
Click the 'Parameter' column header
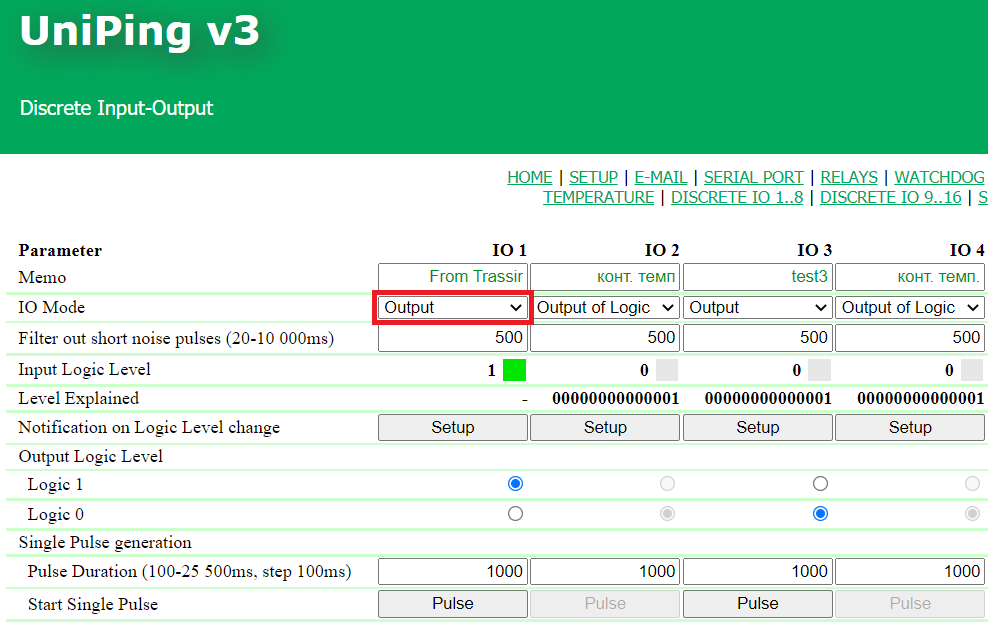(60, 250)
